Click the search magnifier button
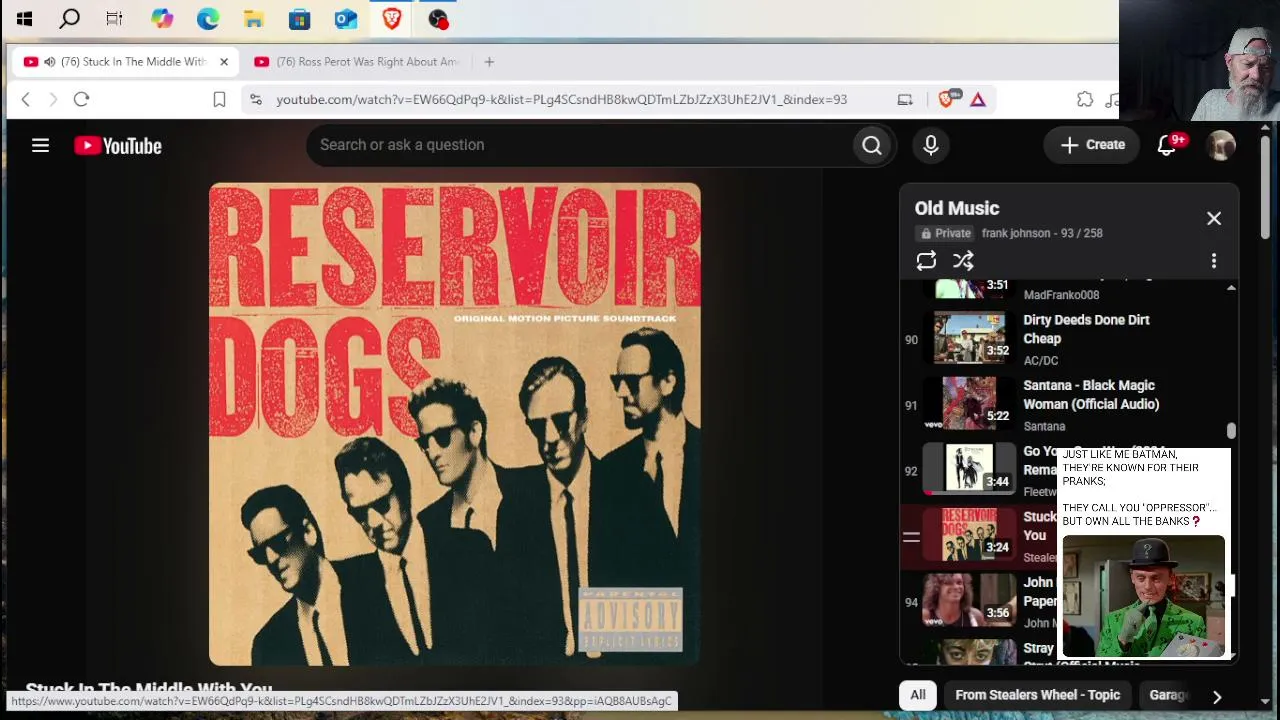 click(x=872, y=145)
